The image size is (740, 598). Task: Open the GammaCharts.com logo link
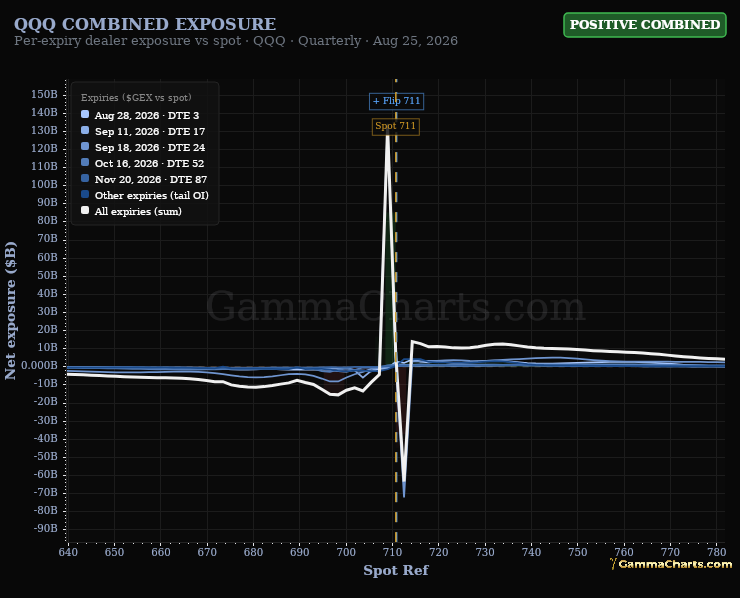(x=671, y=564)
